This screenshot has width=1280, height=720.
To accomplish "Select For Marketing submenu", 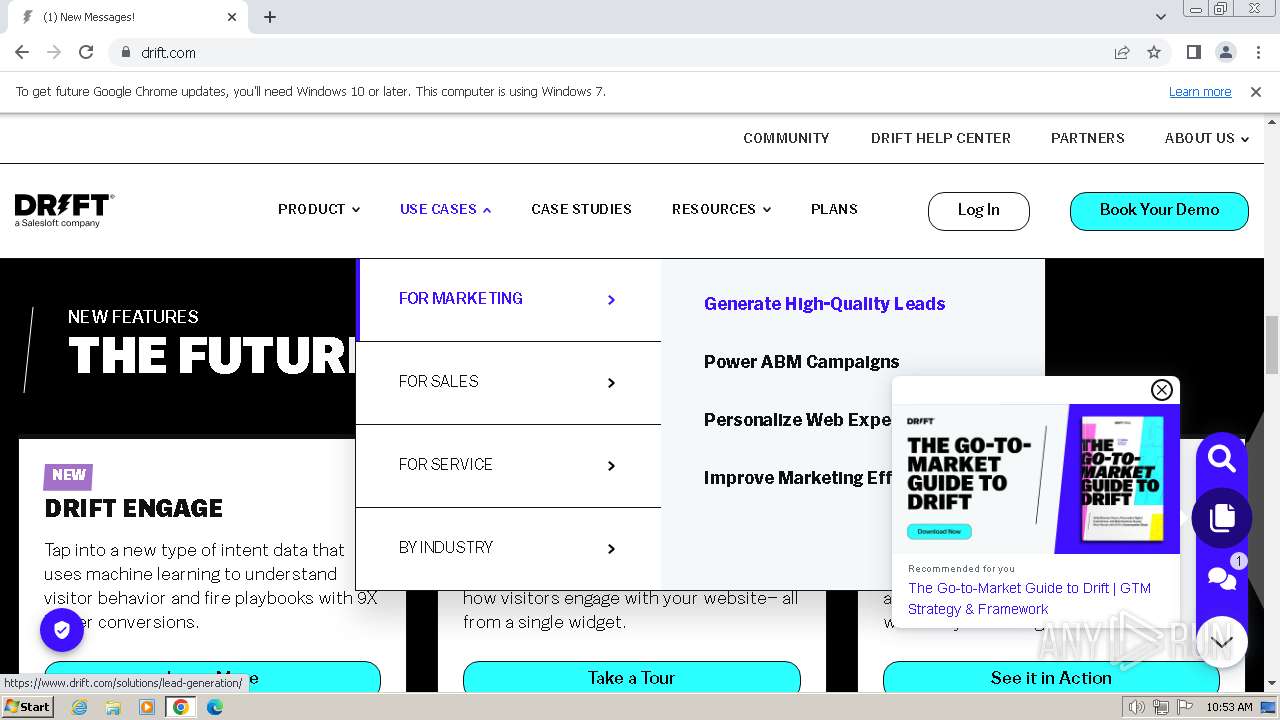I will tap(509, 299).
